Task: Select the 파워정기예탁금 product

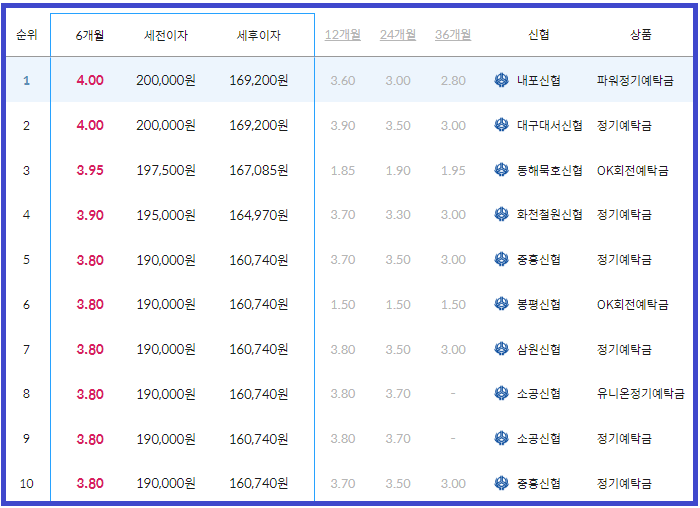Action: pos(635,80)
